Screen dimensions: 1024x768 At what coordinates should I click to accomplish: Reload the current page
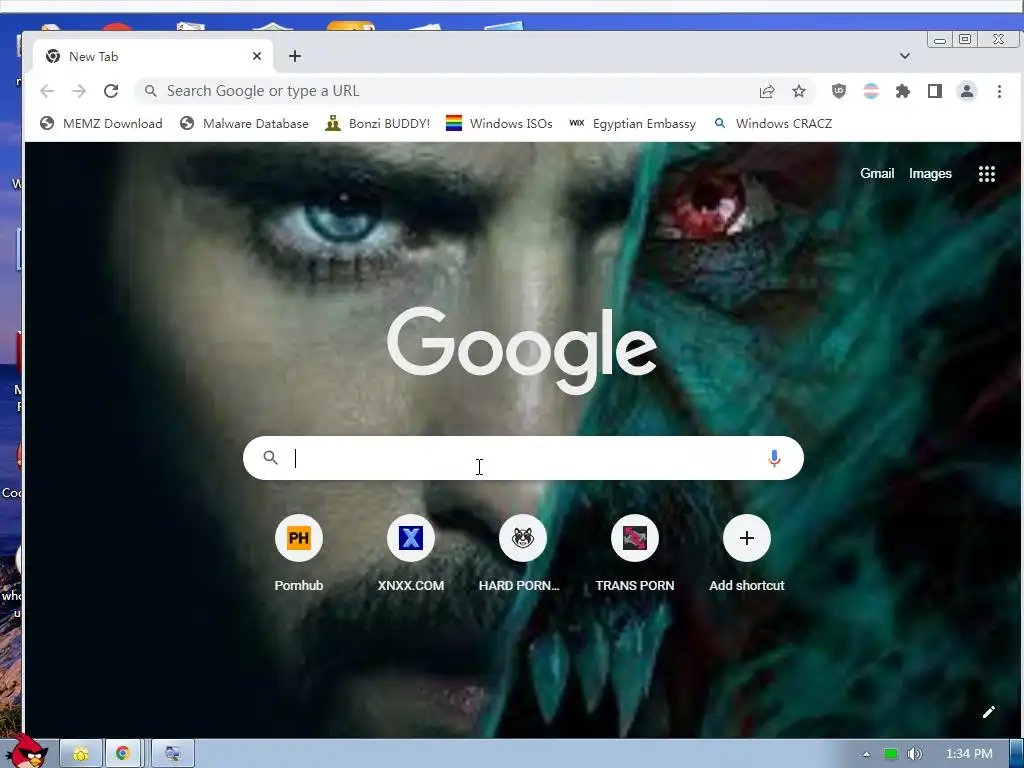tap(111, 91)
